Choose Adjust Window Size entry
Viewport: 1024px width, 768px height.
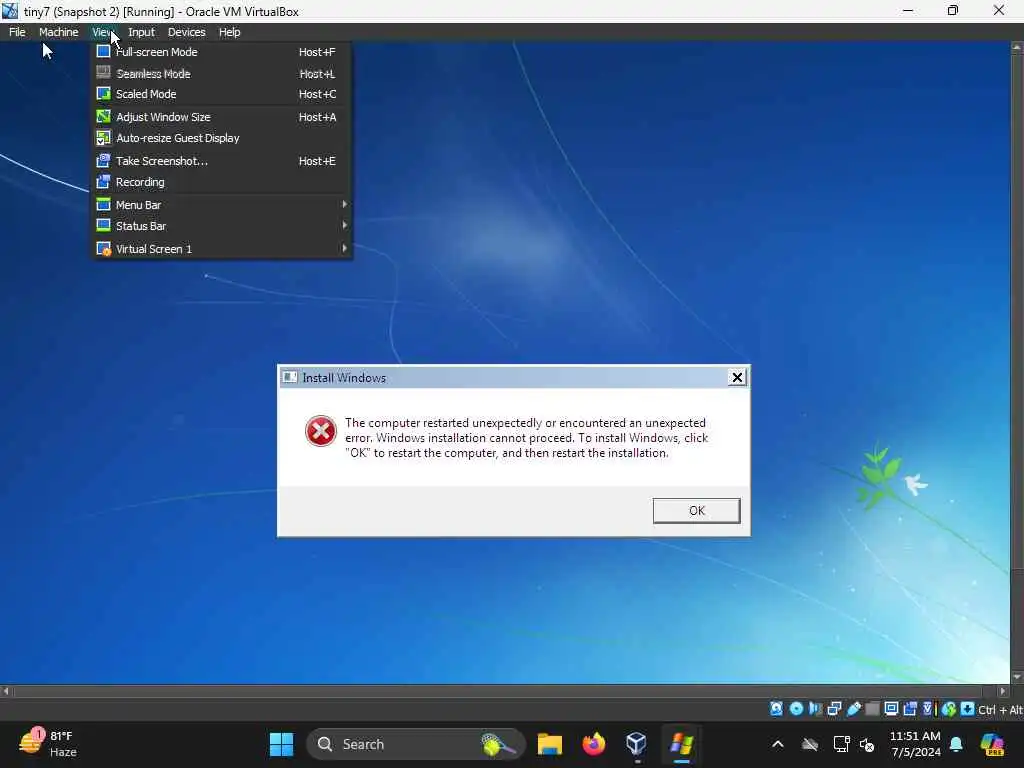coord(221,117)
